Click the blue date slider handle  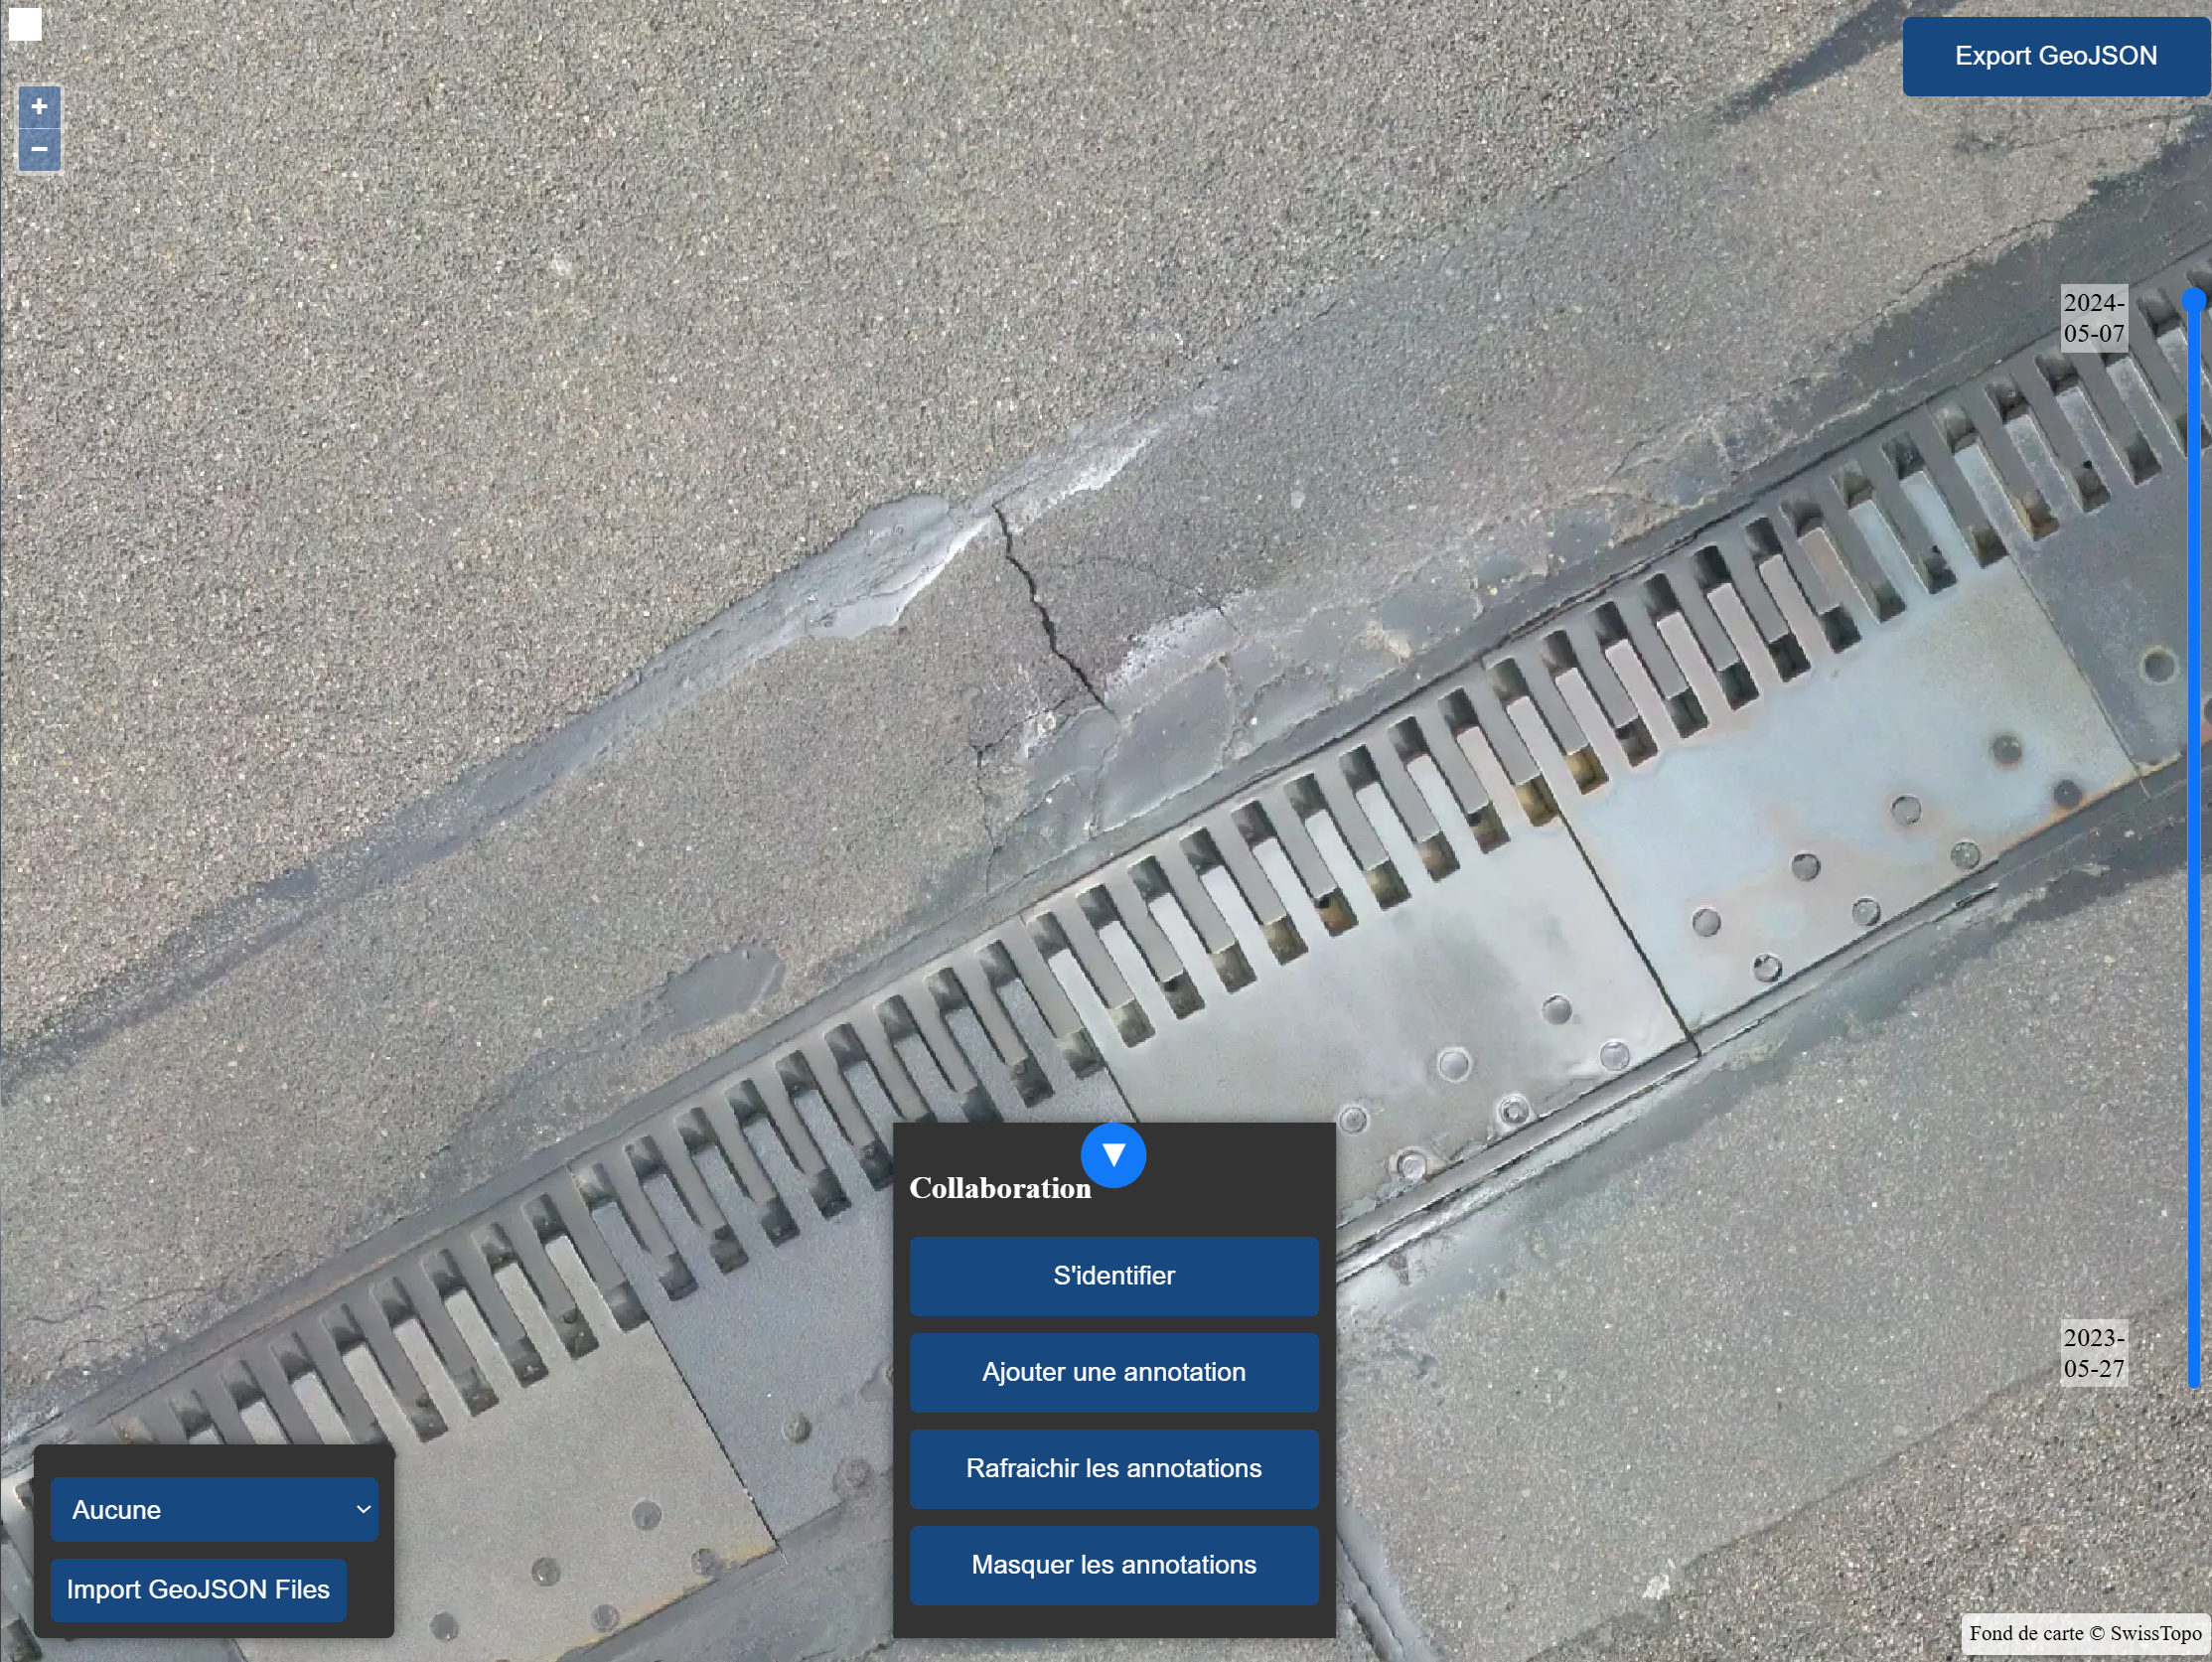point(2193,300)
